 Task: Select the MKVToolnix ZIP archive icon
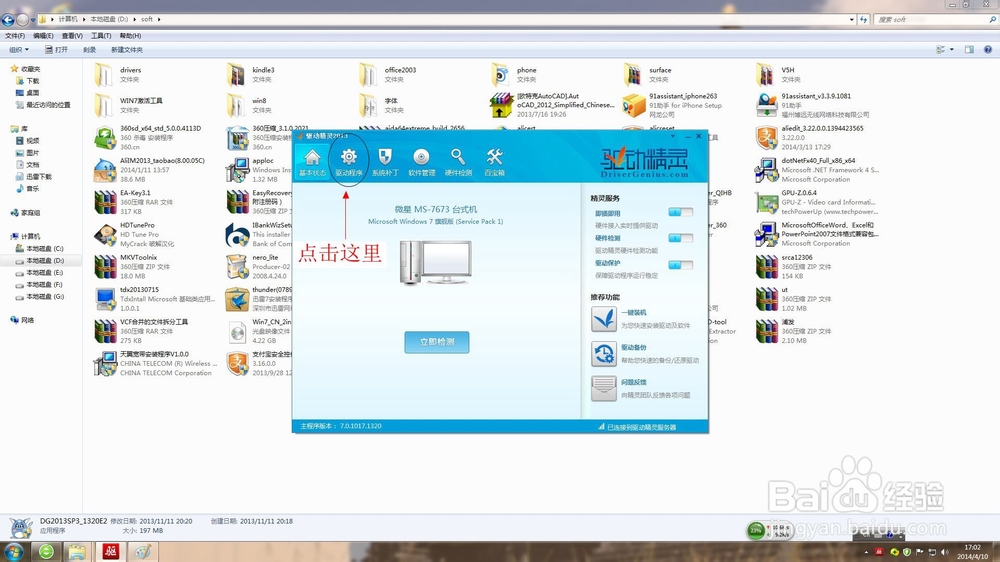tap(105, 267)
